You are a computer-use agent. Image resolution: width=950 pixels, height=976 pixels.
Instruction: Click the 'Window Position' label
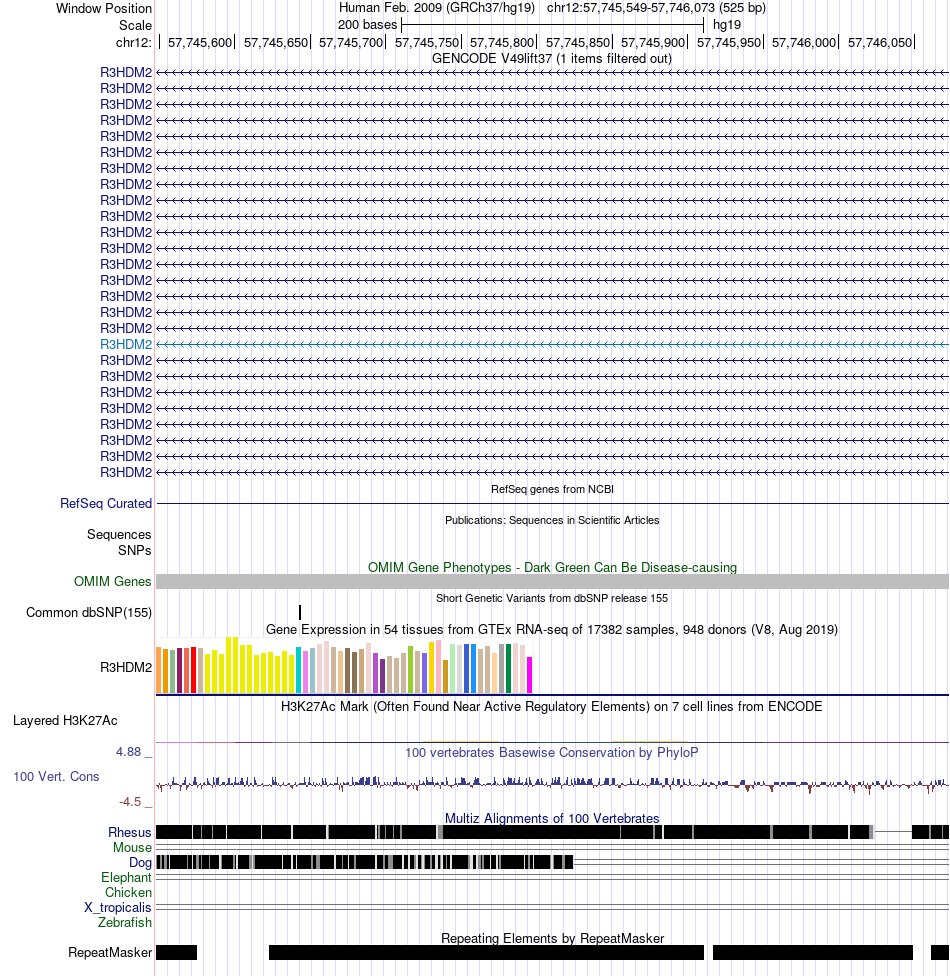(103, 9)
